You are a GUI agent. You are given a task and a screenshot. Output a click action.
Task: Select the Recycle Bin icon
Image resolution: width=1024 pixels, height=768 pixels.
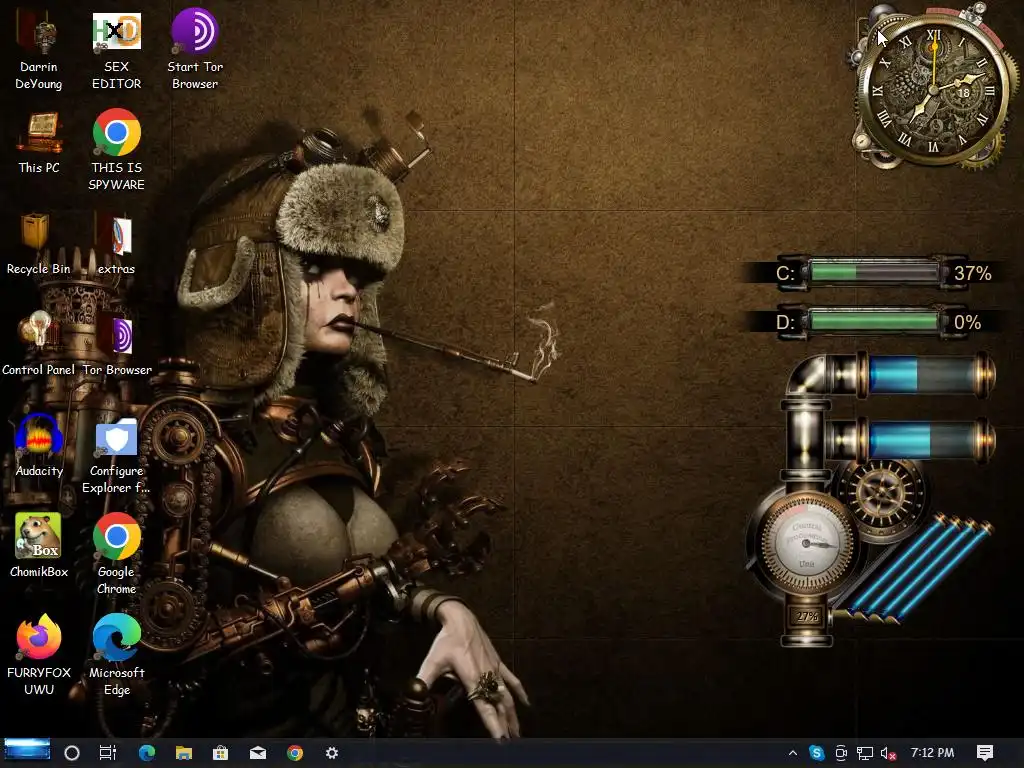pos(39,244)
